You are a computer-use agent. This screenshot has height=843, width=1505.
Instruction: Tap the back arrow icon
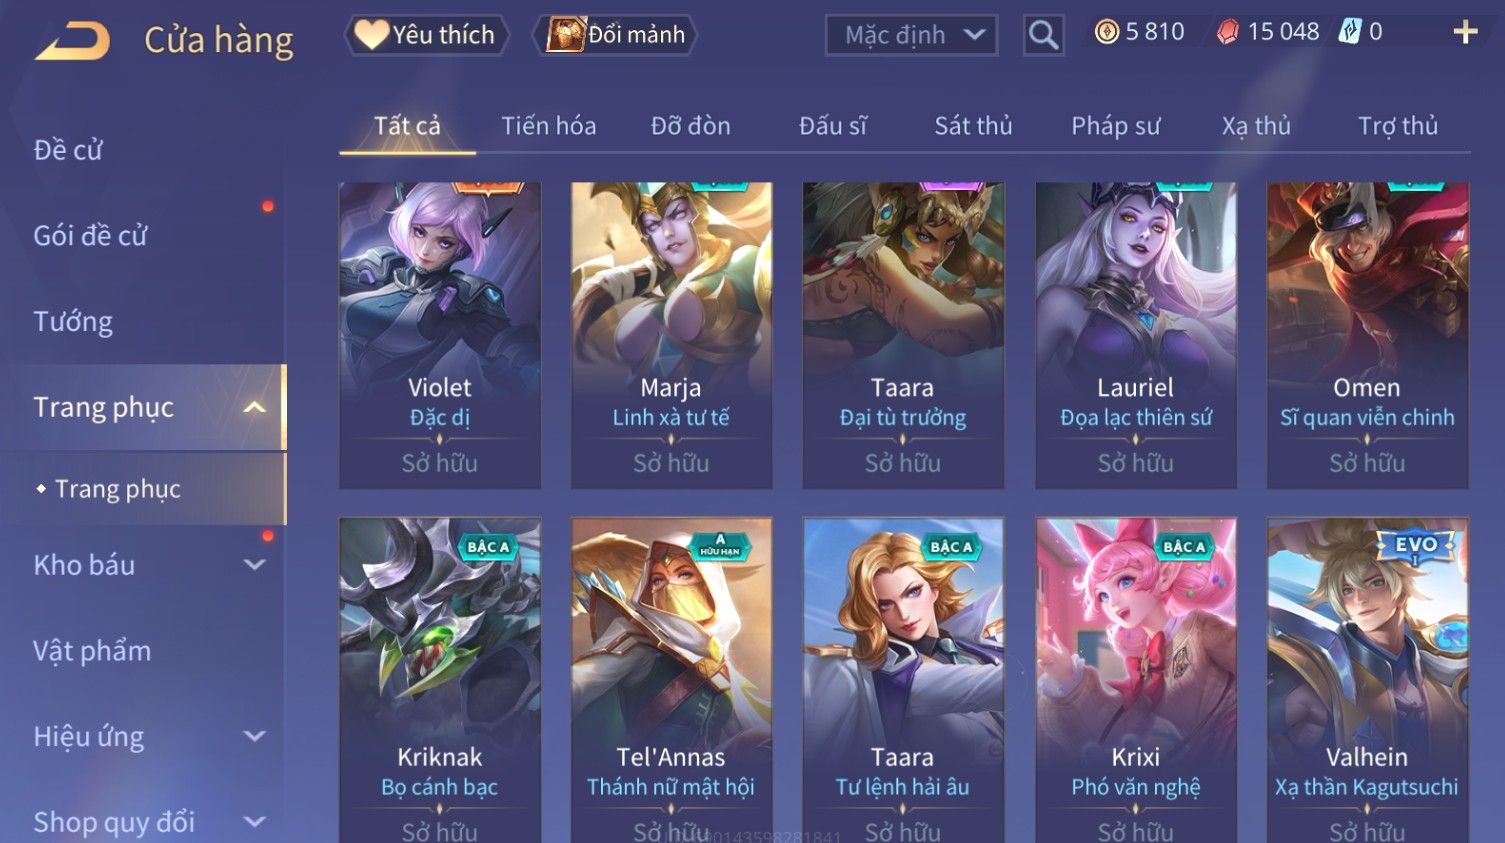coord(72,41)
